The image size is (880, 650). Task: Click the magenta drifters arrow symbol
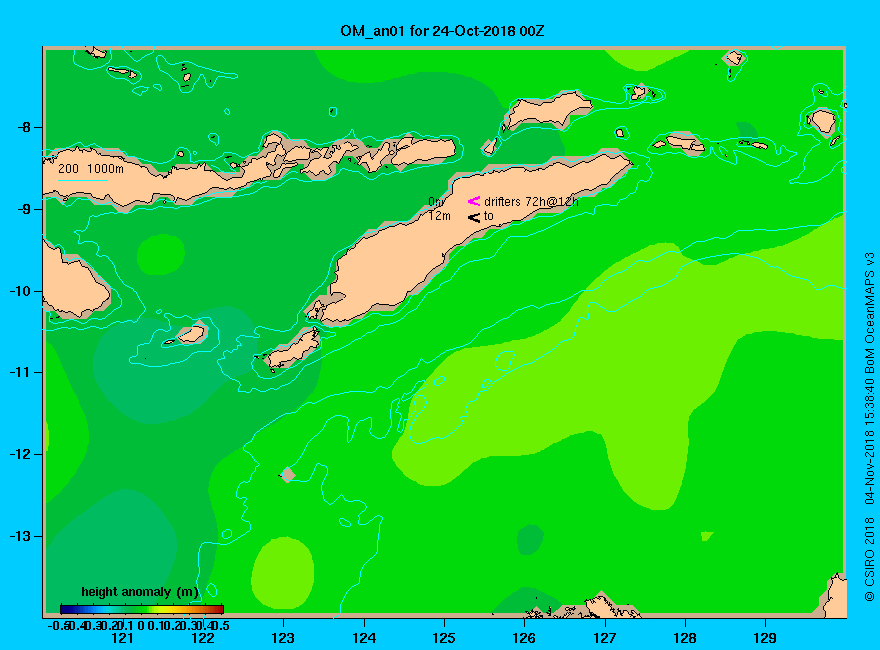pos(474,201)
